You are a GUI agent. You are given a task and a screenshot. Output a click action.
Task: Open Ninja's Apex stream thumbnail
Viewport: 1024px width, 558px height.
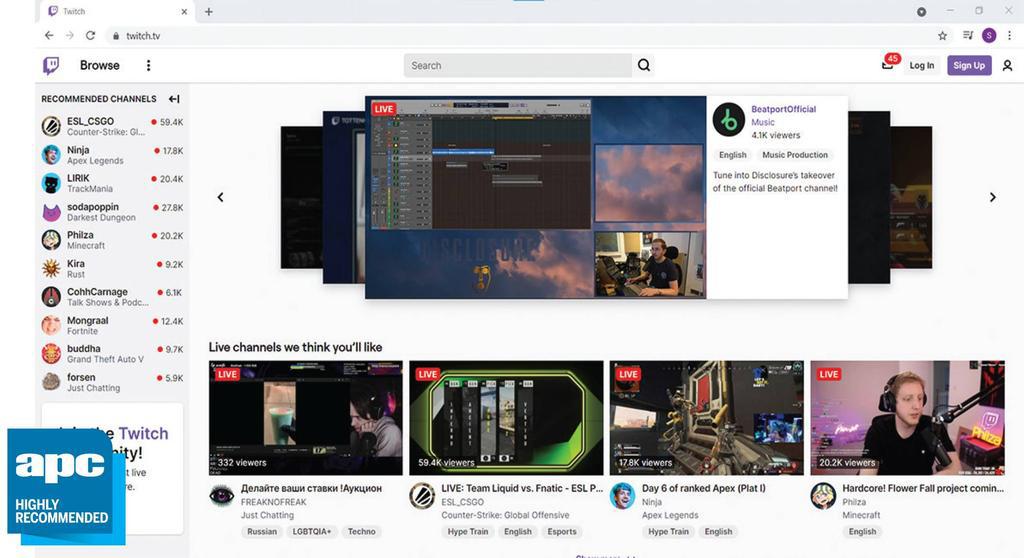point(707,418)
